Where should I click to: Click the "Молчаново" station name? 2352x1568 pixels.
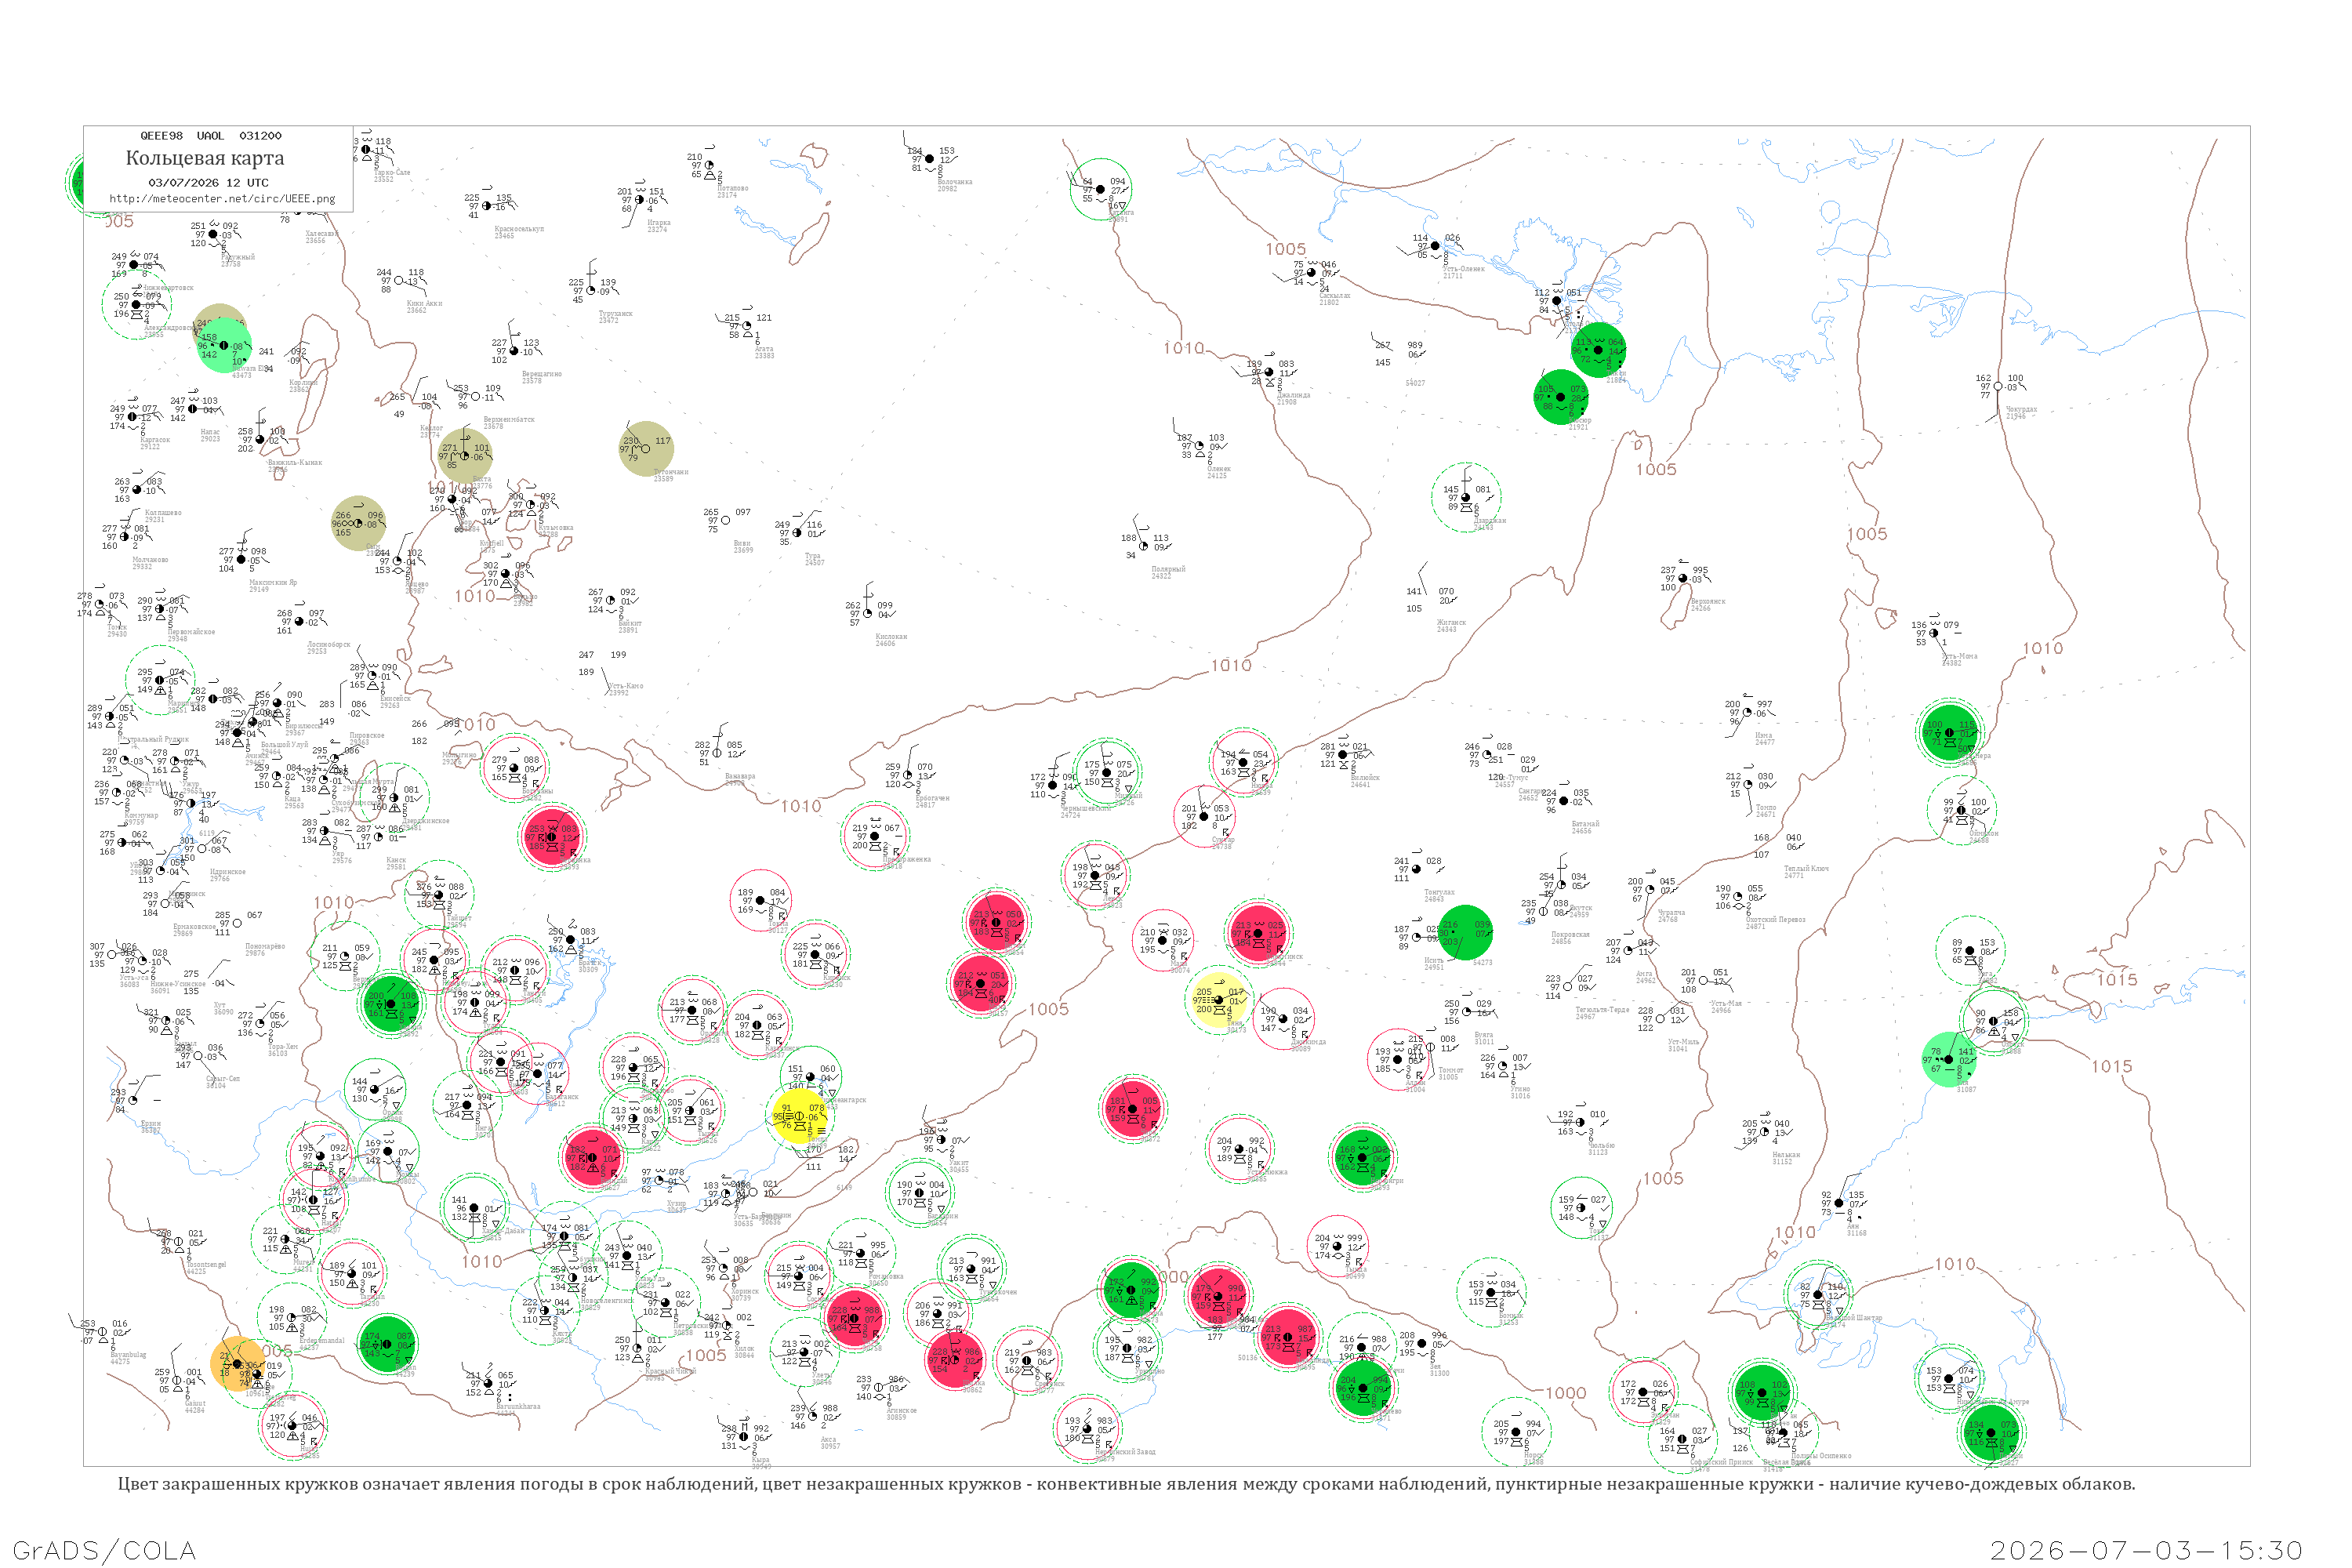150,560
